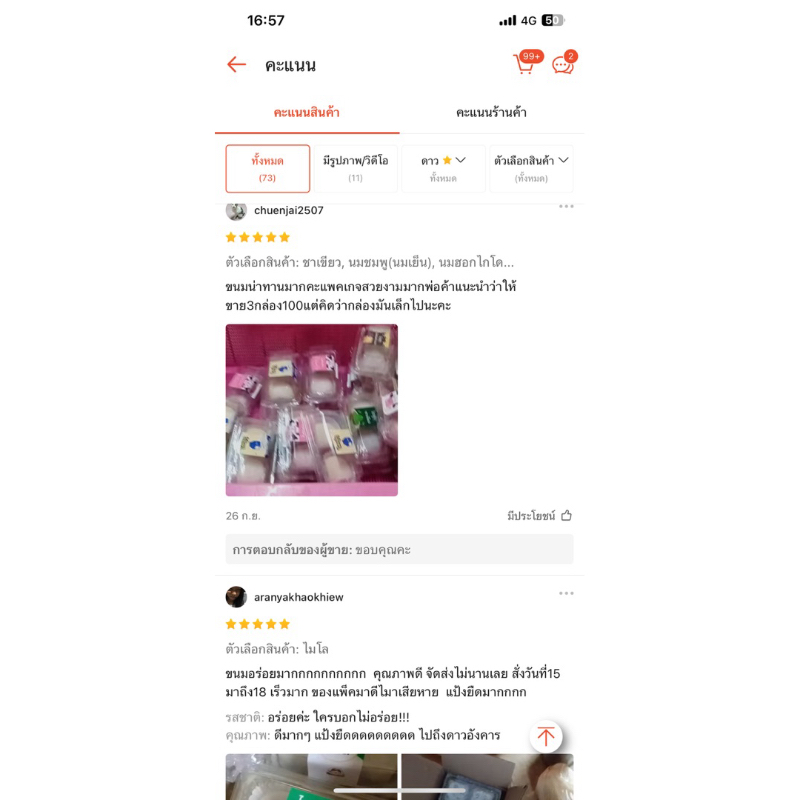This screenshot has width=800, height=800.
Task: Tap chuenjai2507 profile avatar
Action: [236, 210]
